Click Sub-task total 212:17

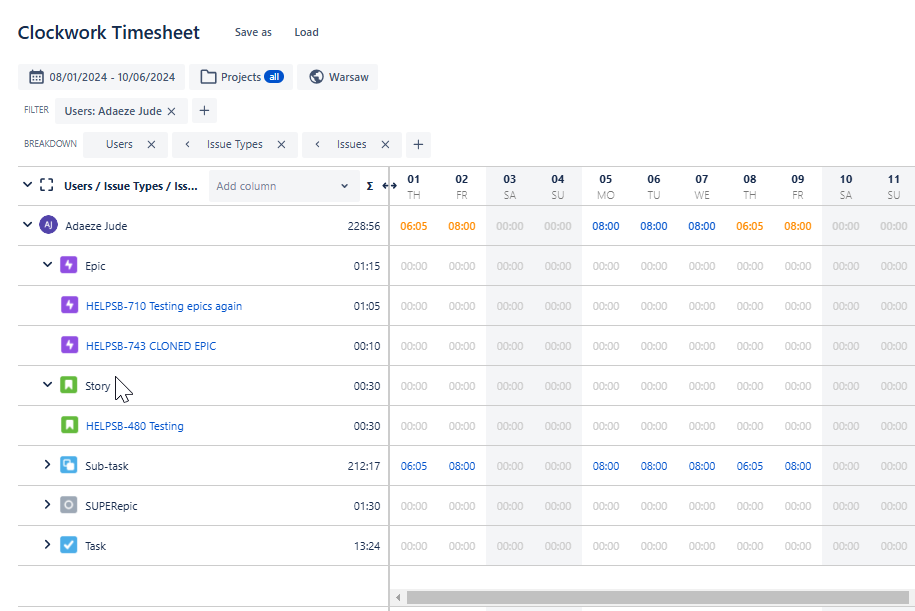click(364, 466)
